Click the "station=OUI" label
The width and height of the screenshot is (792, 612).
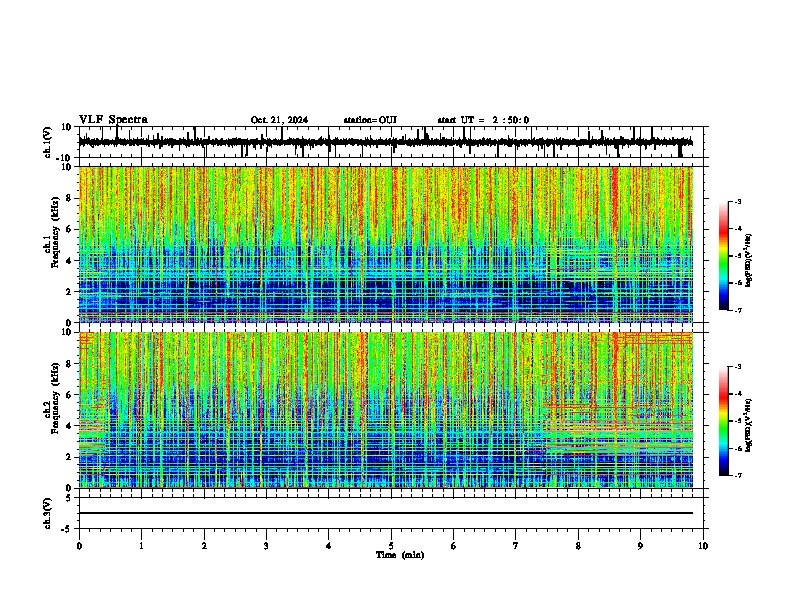click(370, 120)
